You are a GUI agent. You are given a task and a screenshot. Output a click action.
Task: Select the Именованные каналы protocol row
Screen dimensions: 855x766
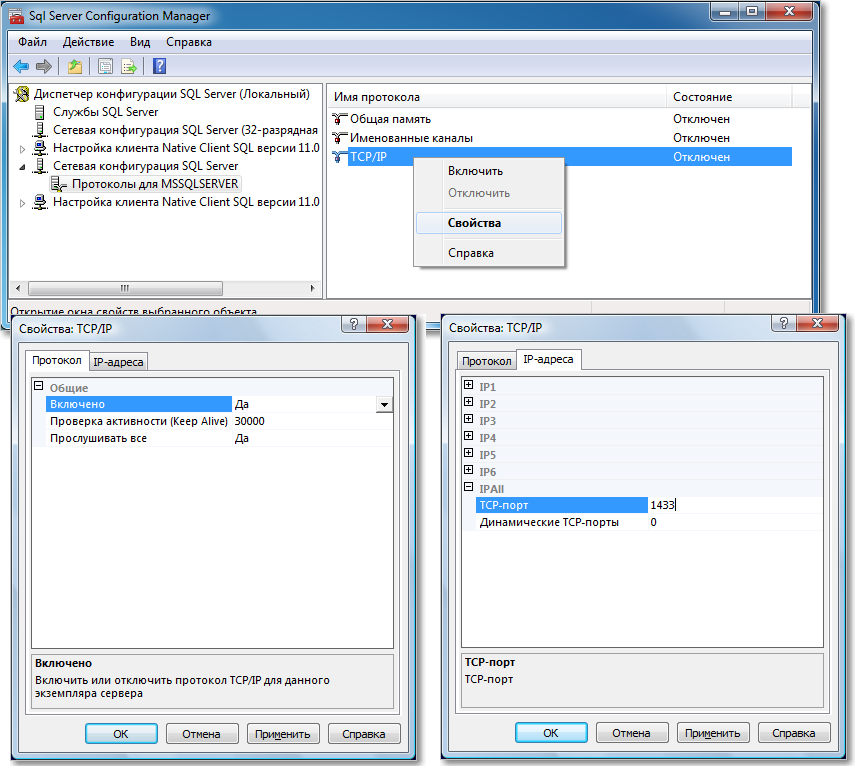[561, 138]
